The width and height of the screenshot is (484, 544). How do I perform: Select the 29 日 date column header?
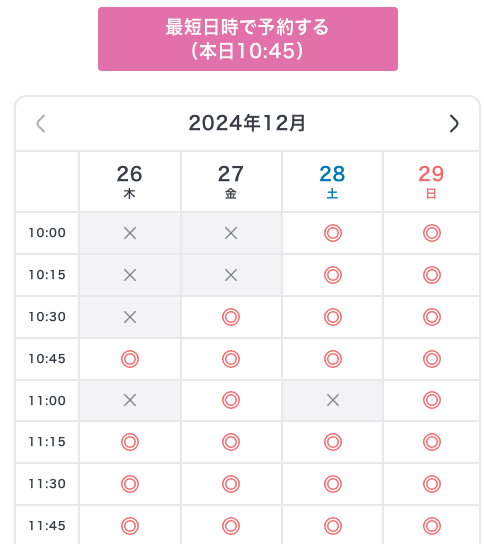tap(431, 181)
